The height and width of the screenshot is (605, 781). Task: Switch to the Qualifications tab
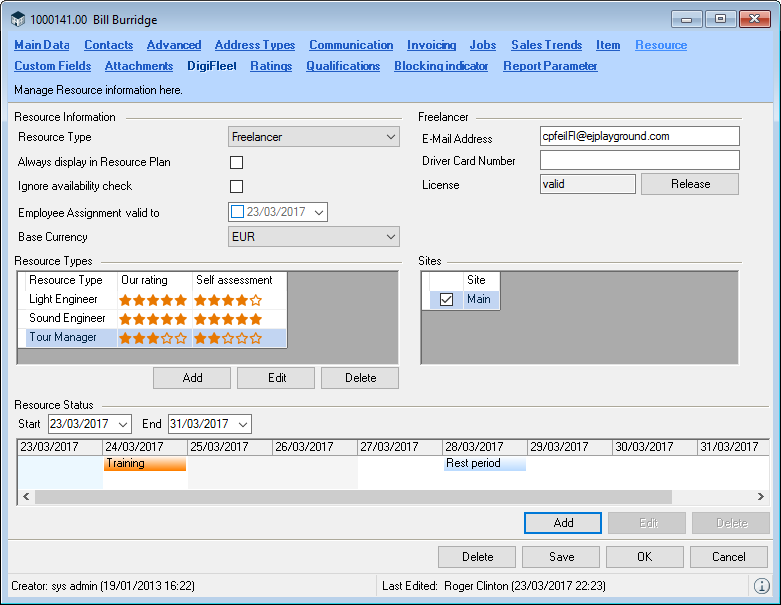tap(343, 66)
